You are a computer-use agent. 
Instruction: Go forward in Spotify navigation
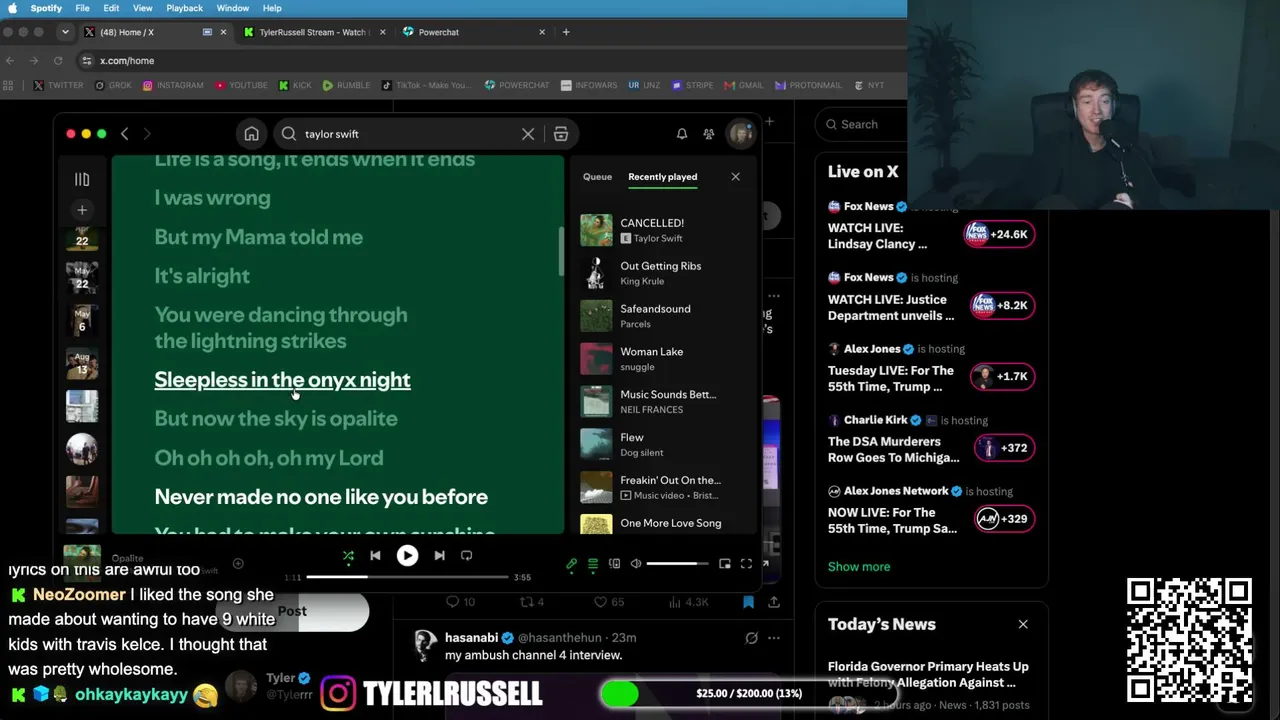[x=147, y=134]
